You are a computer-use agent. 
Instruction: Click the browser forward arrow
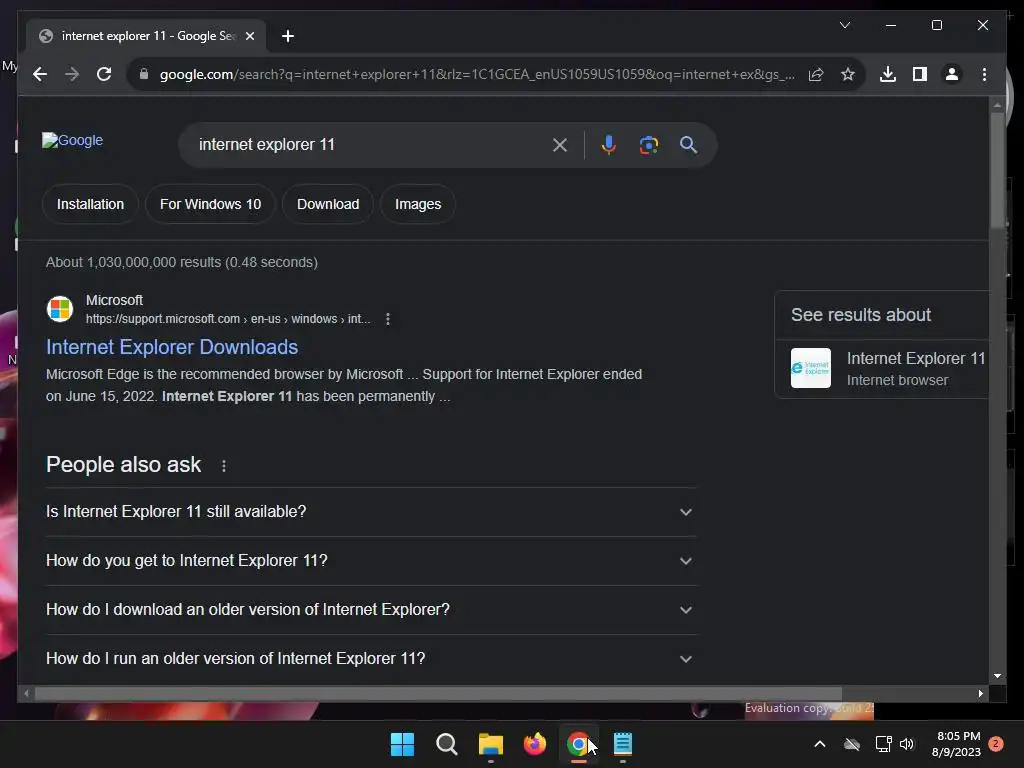(x=72, y=74)
